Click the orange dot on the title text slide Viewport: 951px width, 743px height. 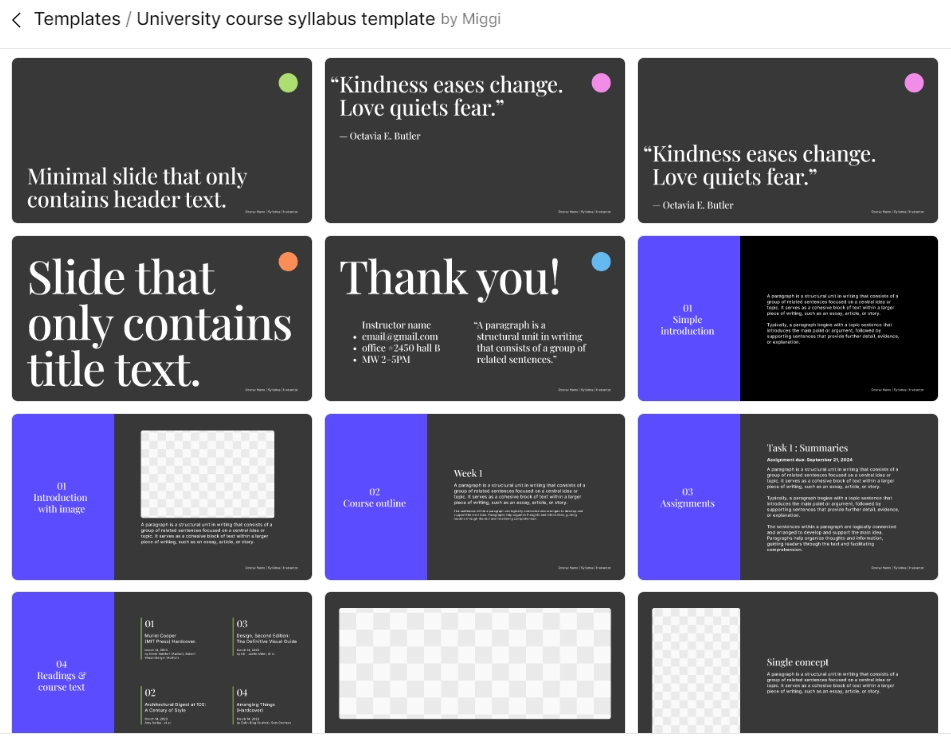click(288, 261)
